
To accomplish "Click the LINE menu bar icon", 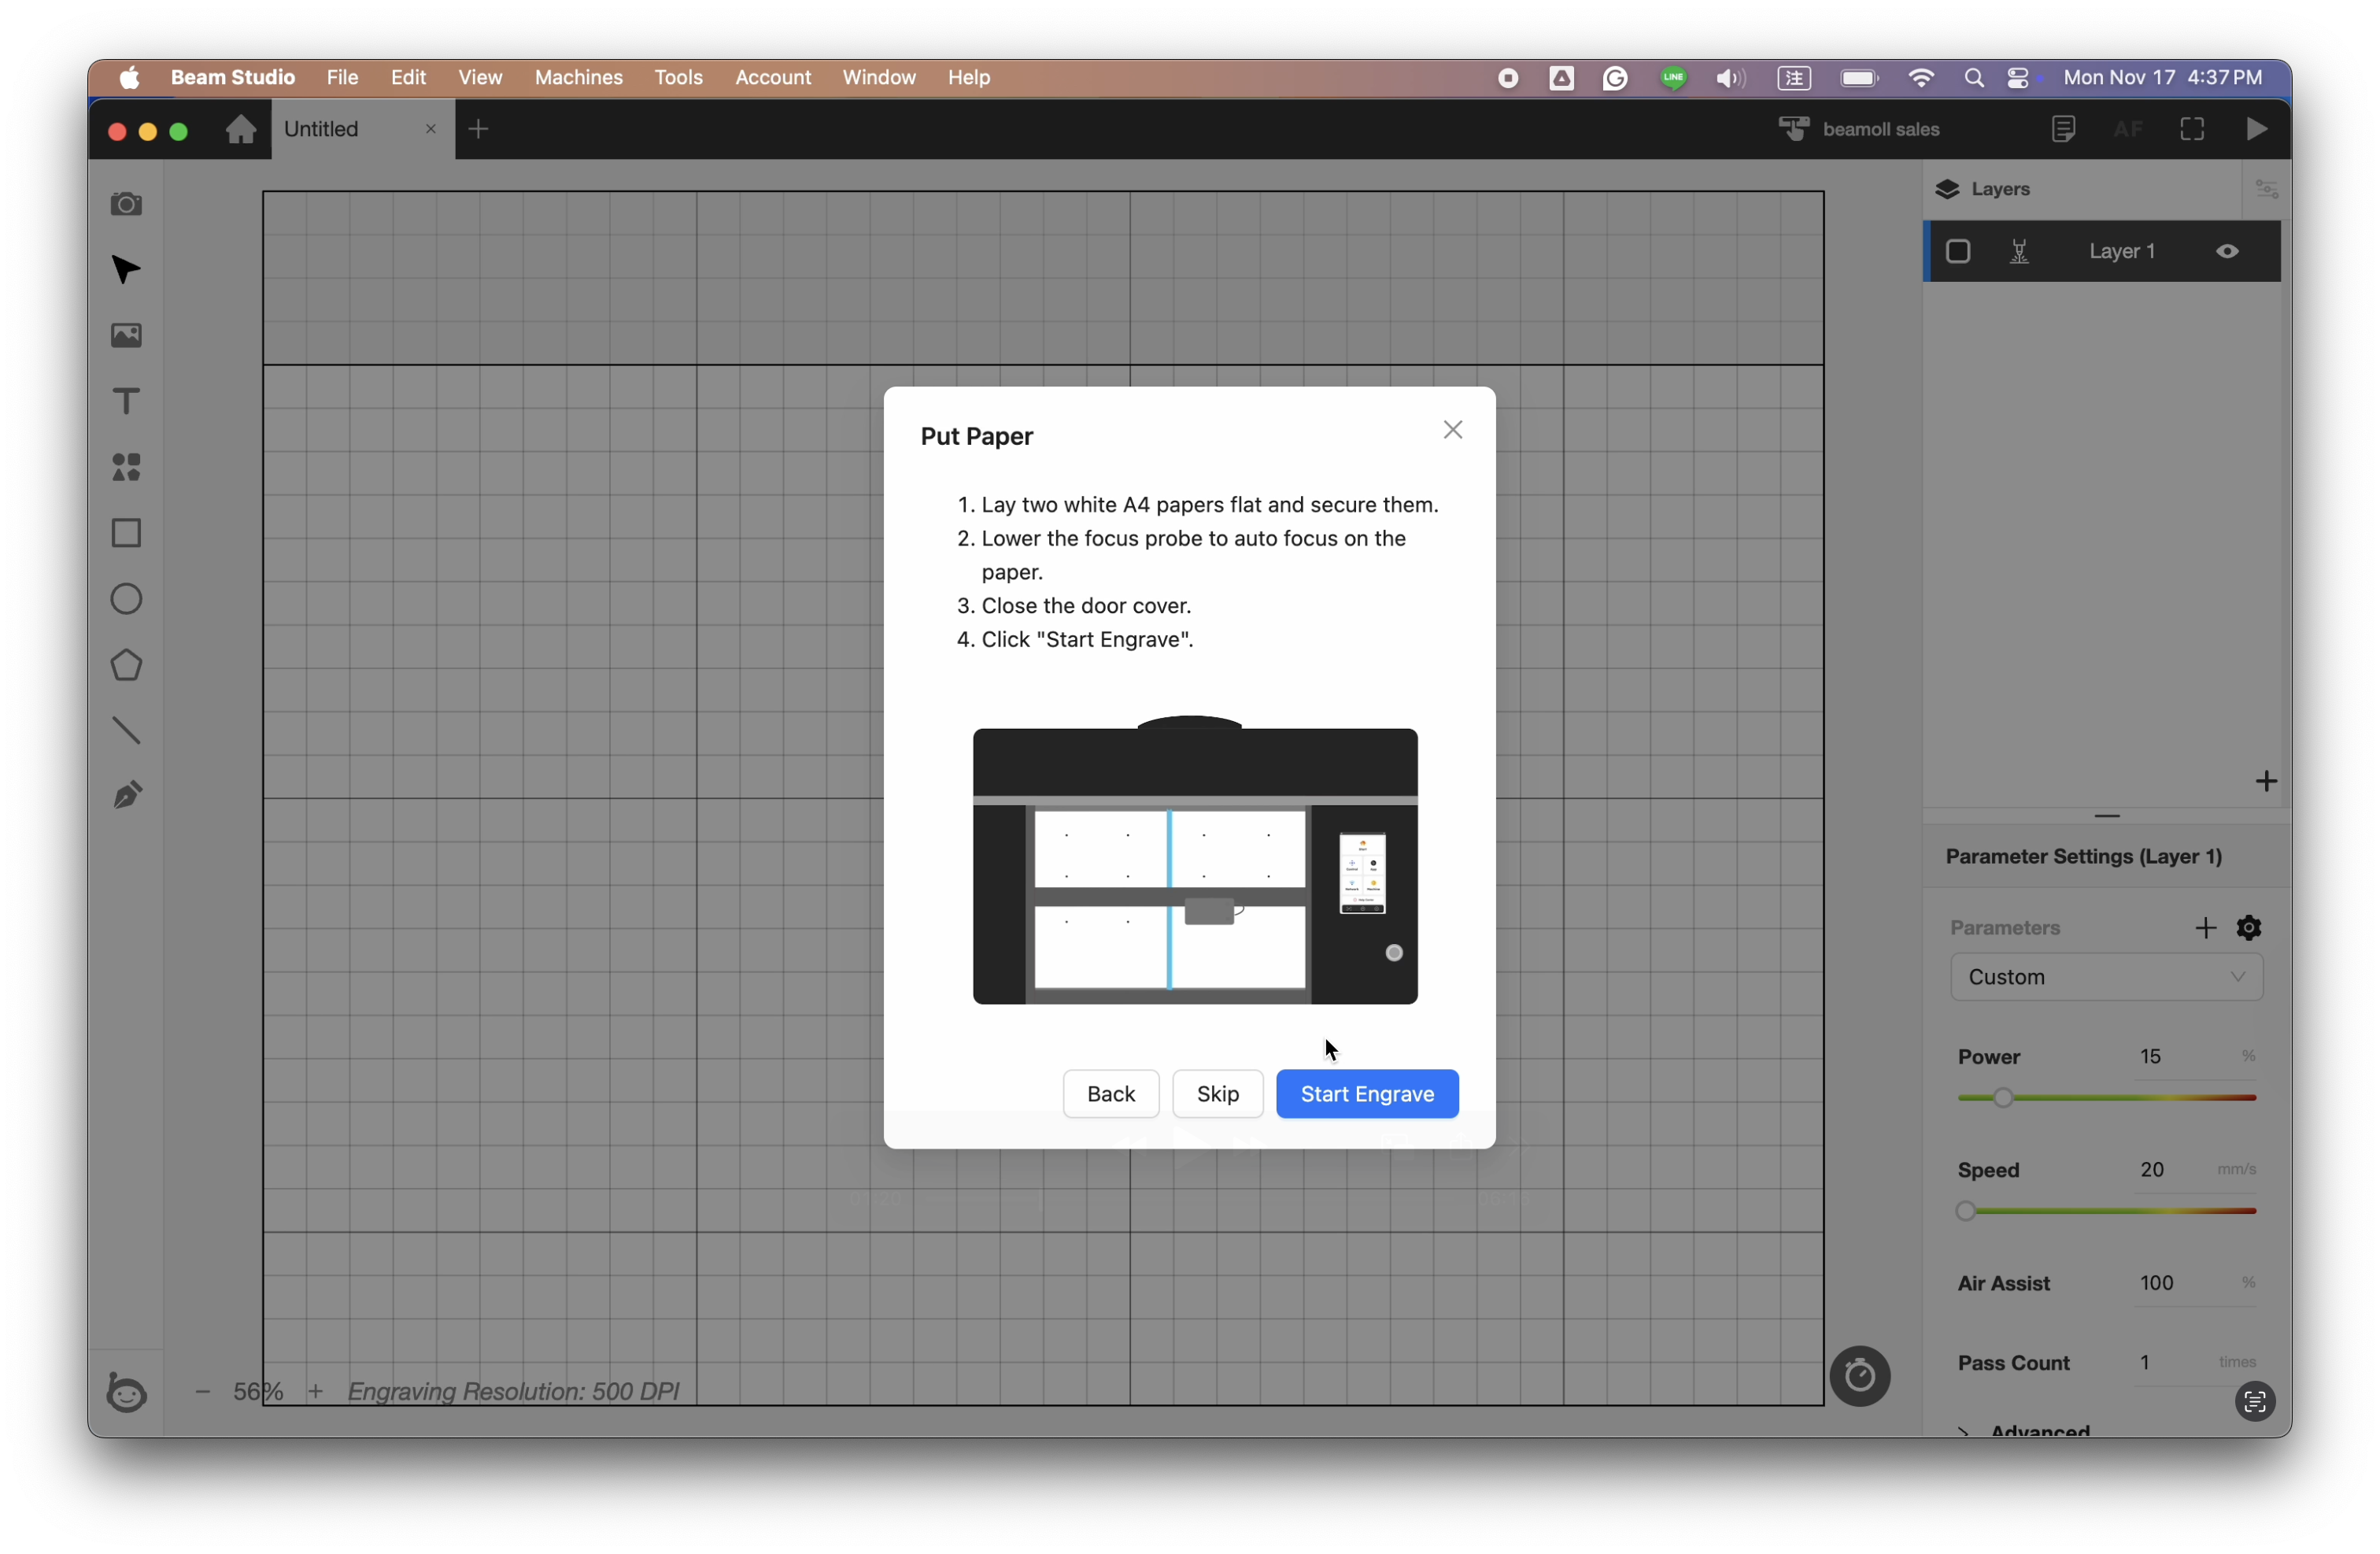I will click(x=1672, y=78).
